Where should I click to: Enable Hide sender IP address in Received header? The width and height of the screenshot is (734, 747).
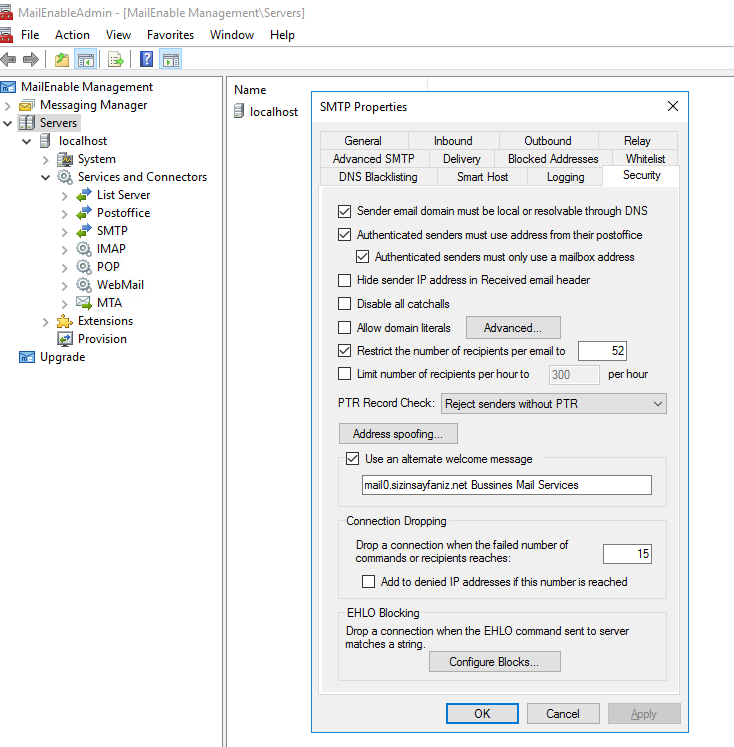tap(344, 280)
